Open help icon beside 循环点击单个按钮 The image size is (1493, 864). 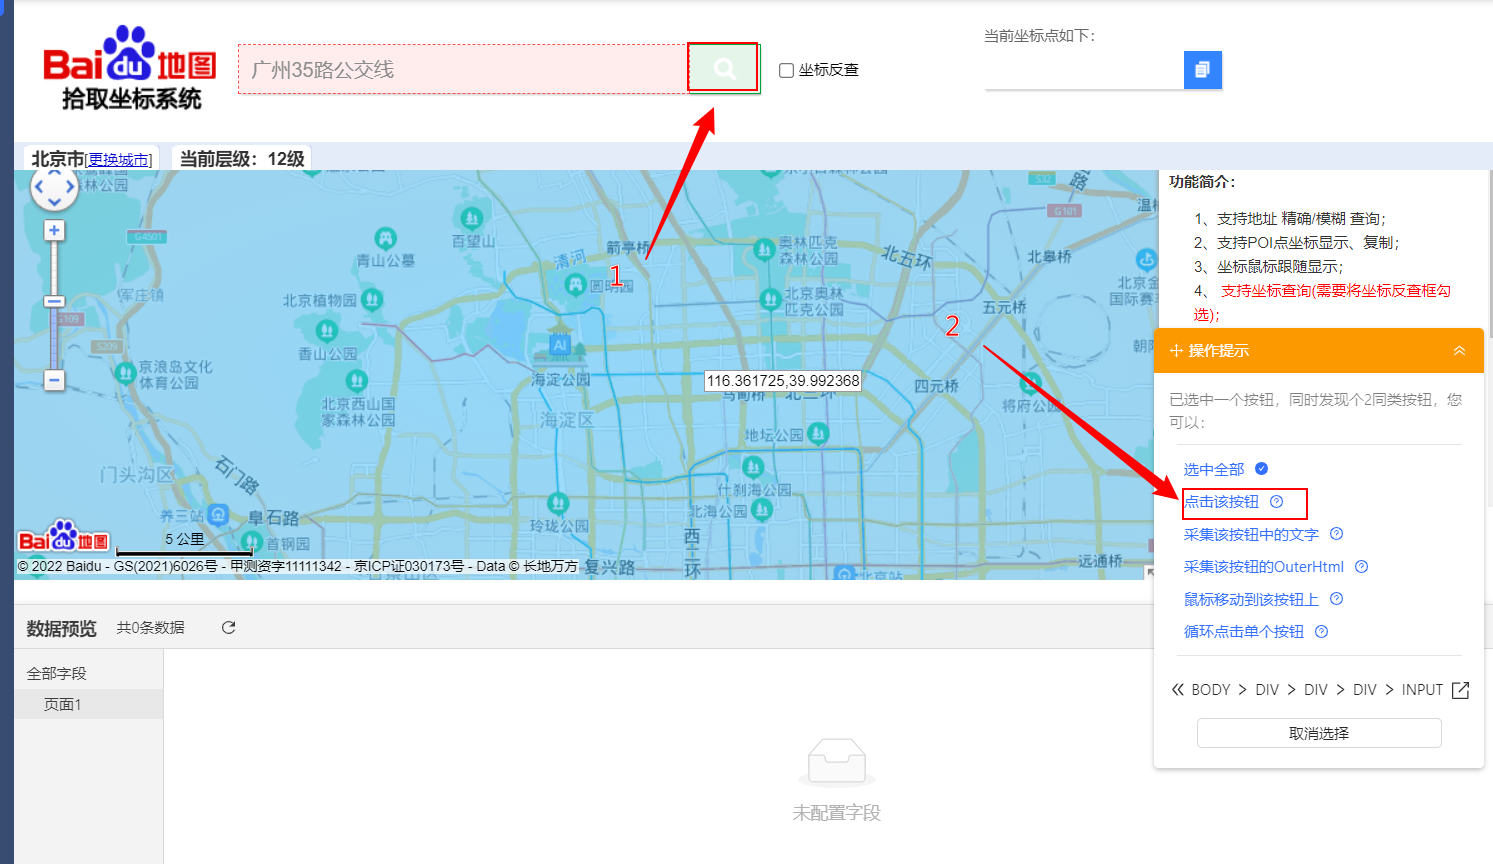(x=1321, y=632)
